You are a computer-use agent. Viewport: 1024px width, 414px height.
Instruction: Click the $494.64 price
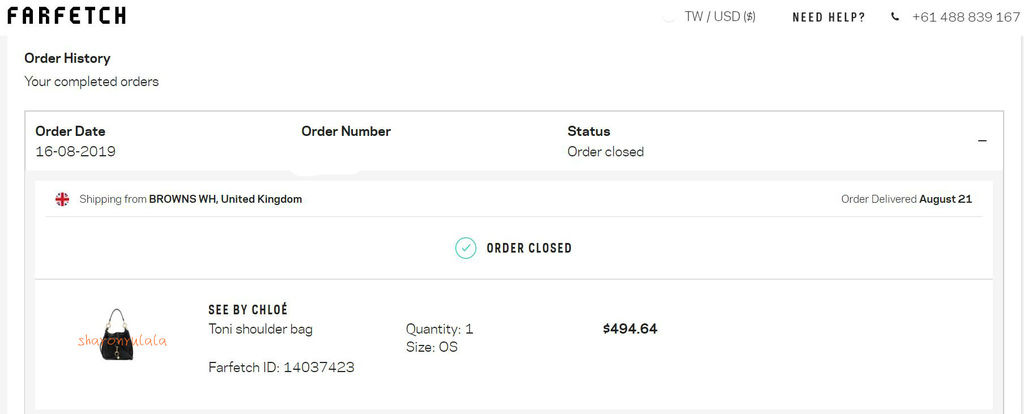coord(630,328)
